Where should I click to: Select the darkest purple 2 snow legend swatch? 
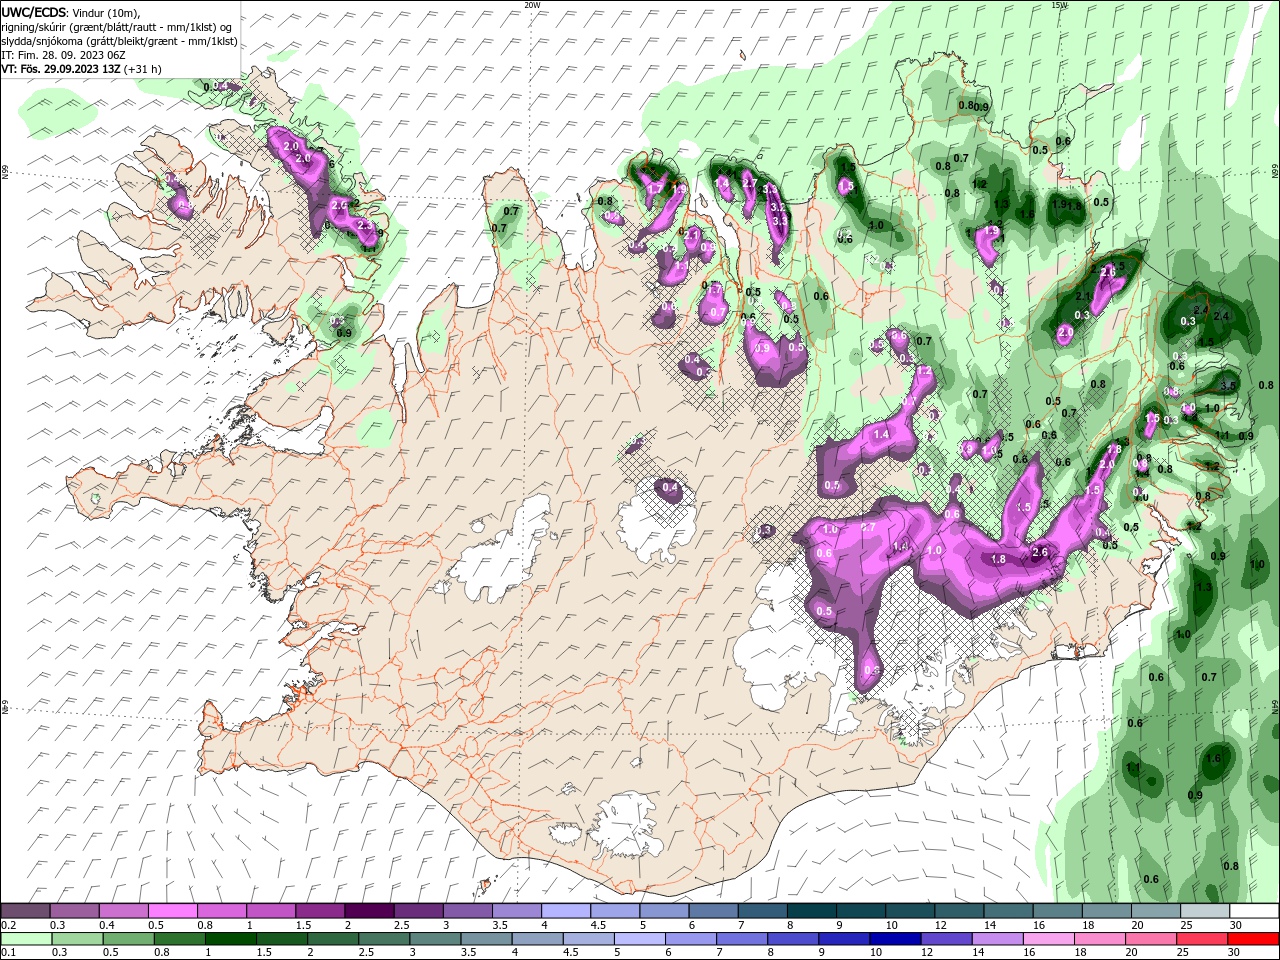[x=369, y=911]
